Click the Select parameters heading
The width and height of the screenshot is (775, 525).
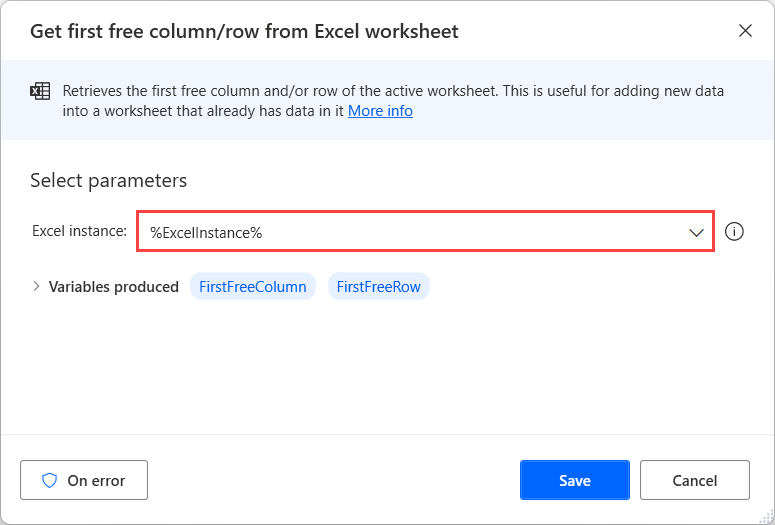tap(109, 181)
